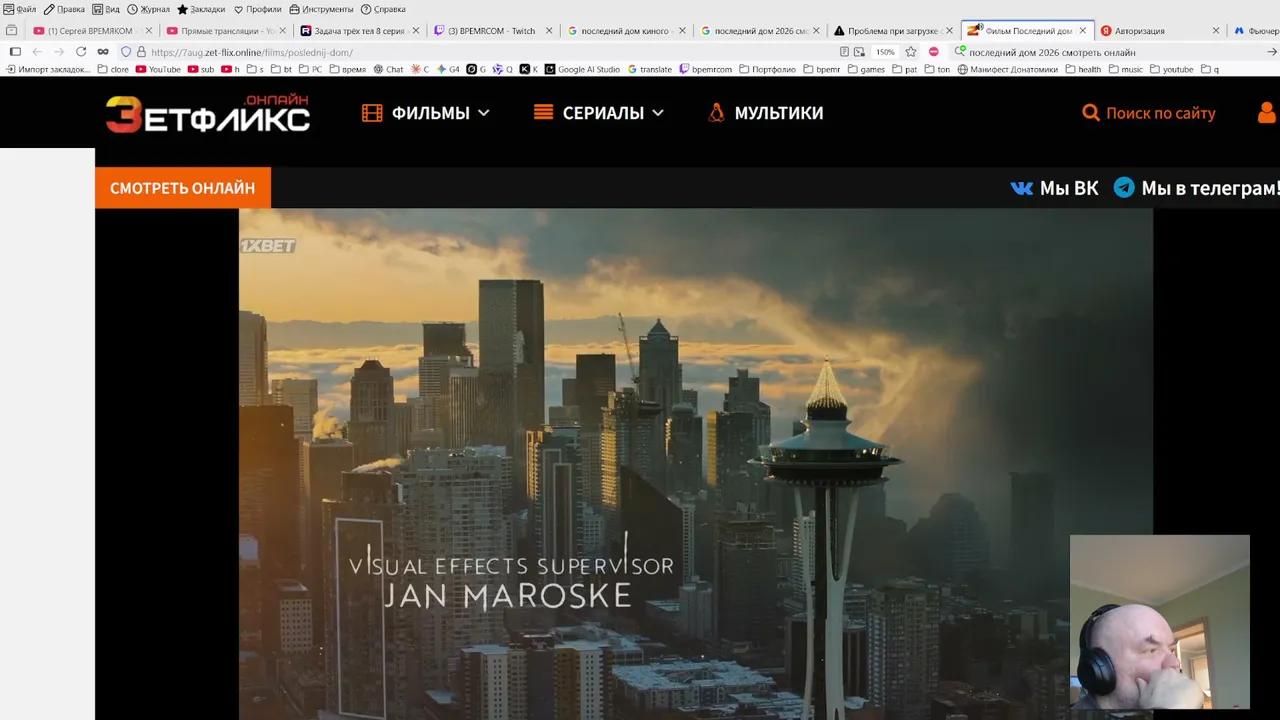The width and height of the screenshot is (1280, 720).
Task: Click the СМОТРЕТЬ ОНЛАЙН button
Action: click(x=183, y=188)
